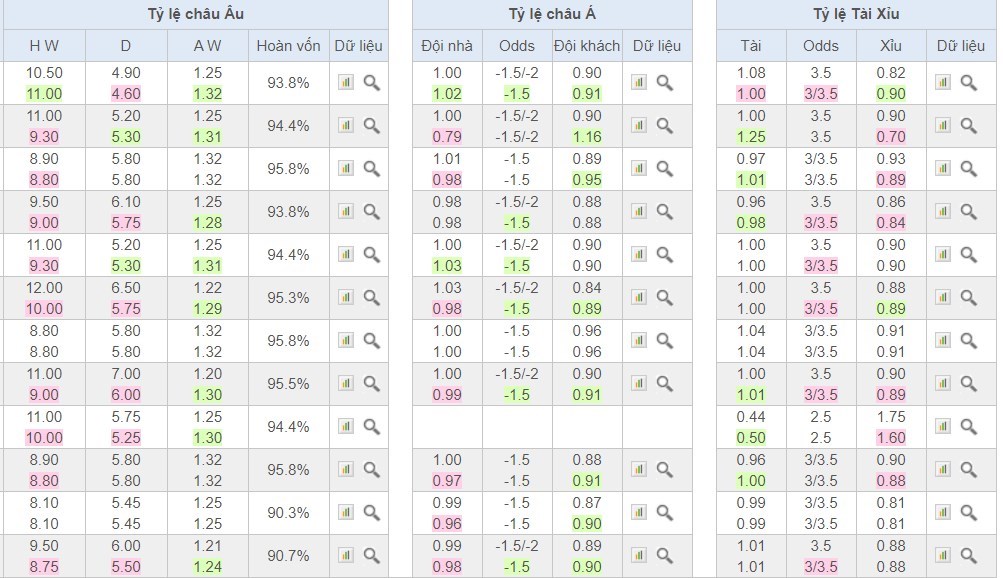The height and width of the screenshot is (578, 1003).
Task: Click the highlighted 1.24 away win value
Action: point(207,566)
